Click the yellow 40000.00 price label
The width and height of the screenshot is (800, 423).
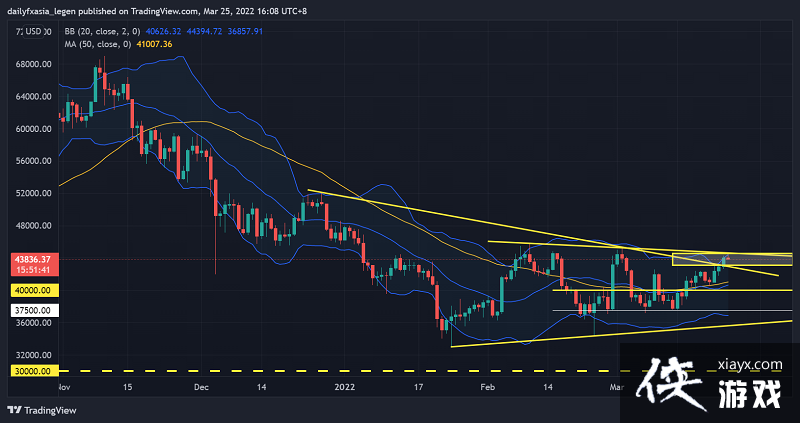pos(34,290)
